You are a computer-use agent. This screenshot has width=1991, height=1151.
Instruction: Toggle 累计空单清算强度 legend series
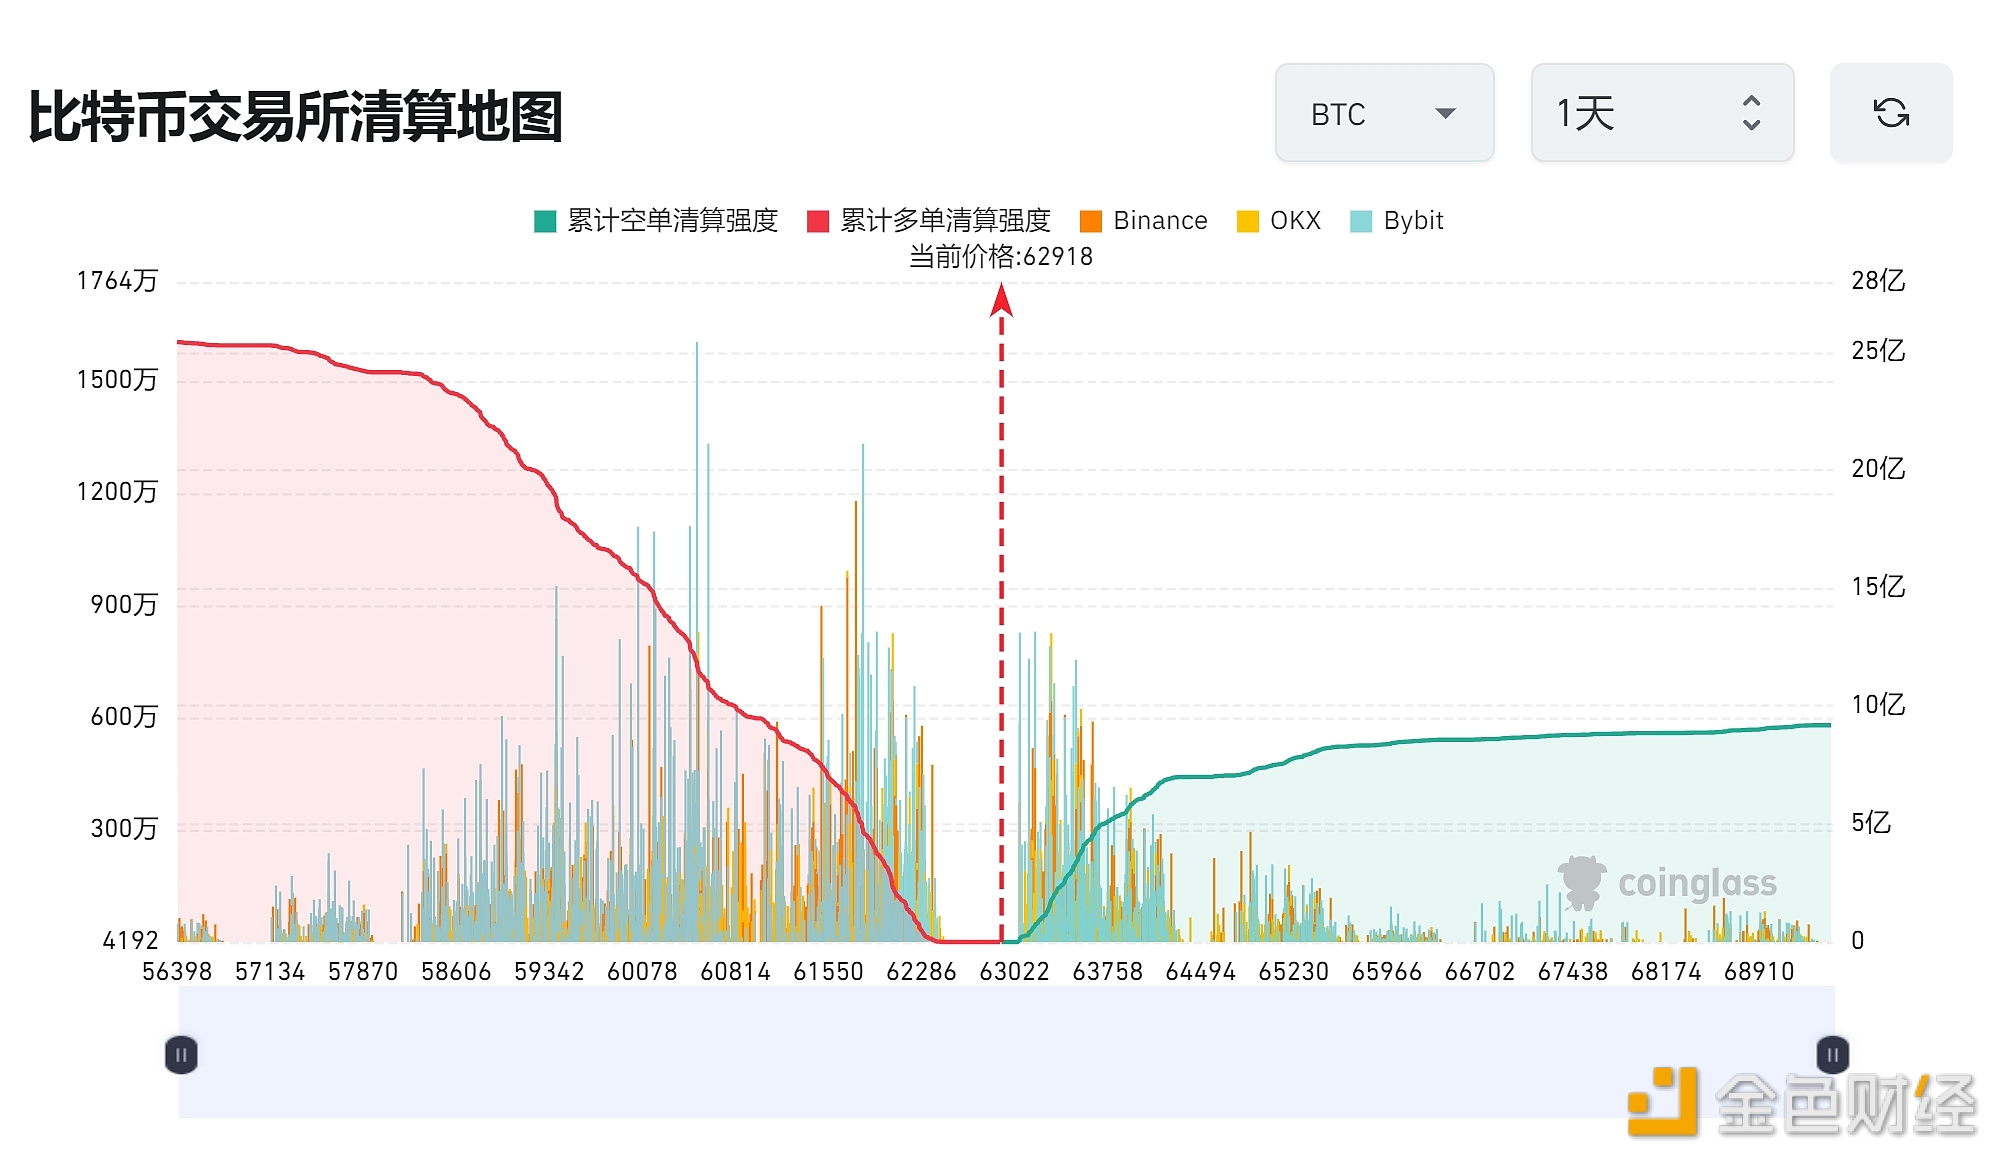pos(656,221)
